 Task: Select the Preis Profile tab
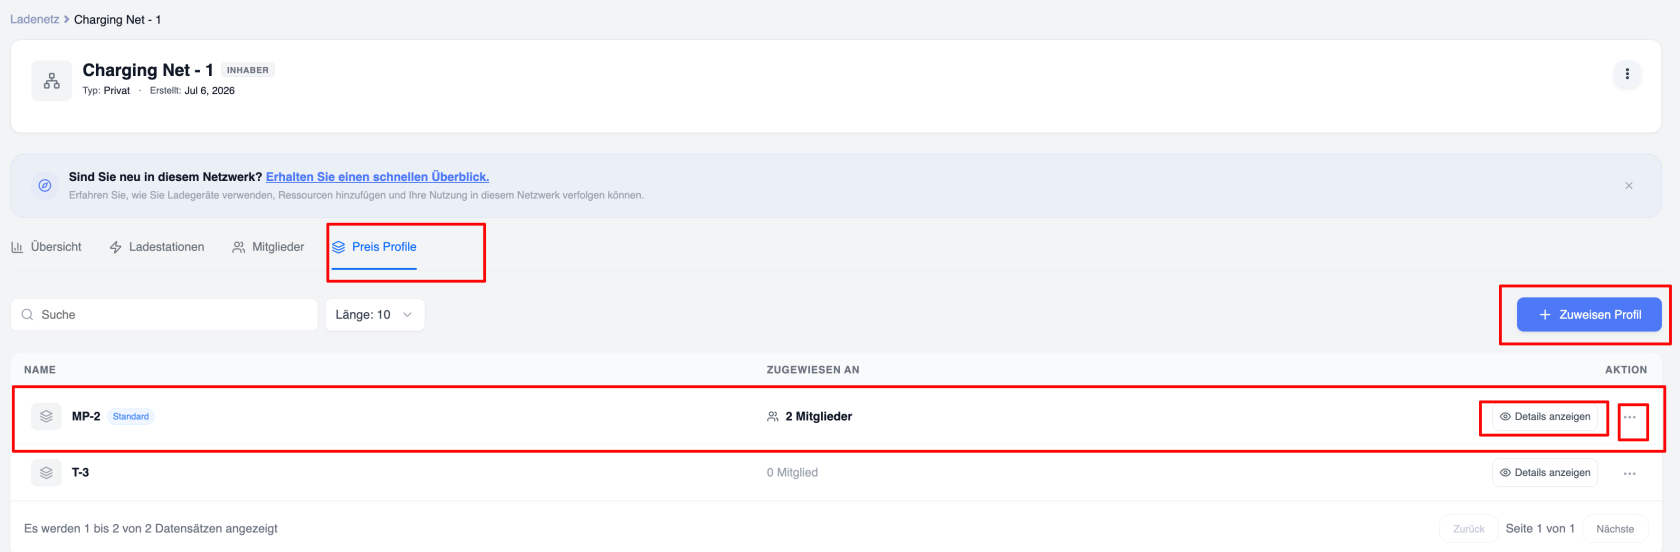point(374,247)
